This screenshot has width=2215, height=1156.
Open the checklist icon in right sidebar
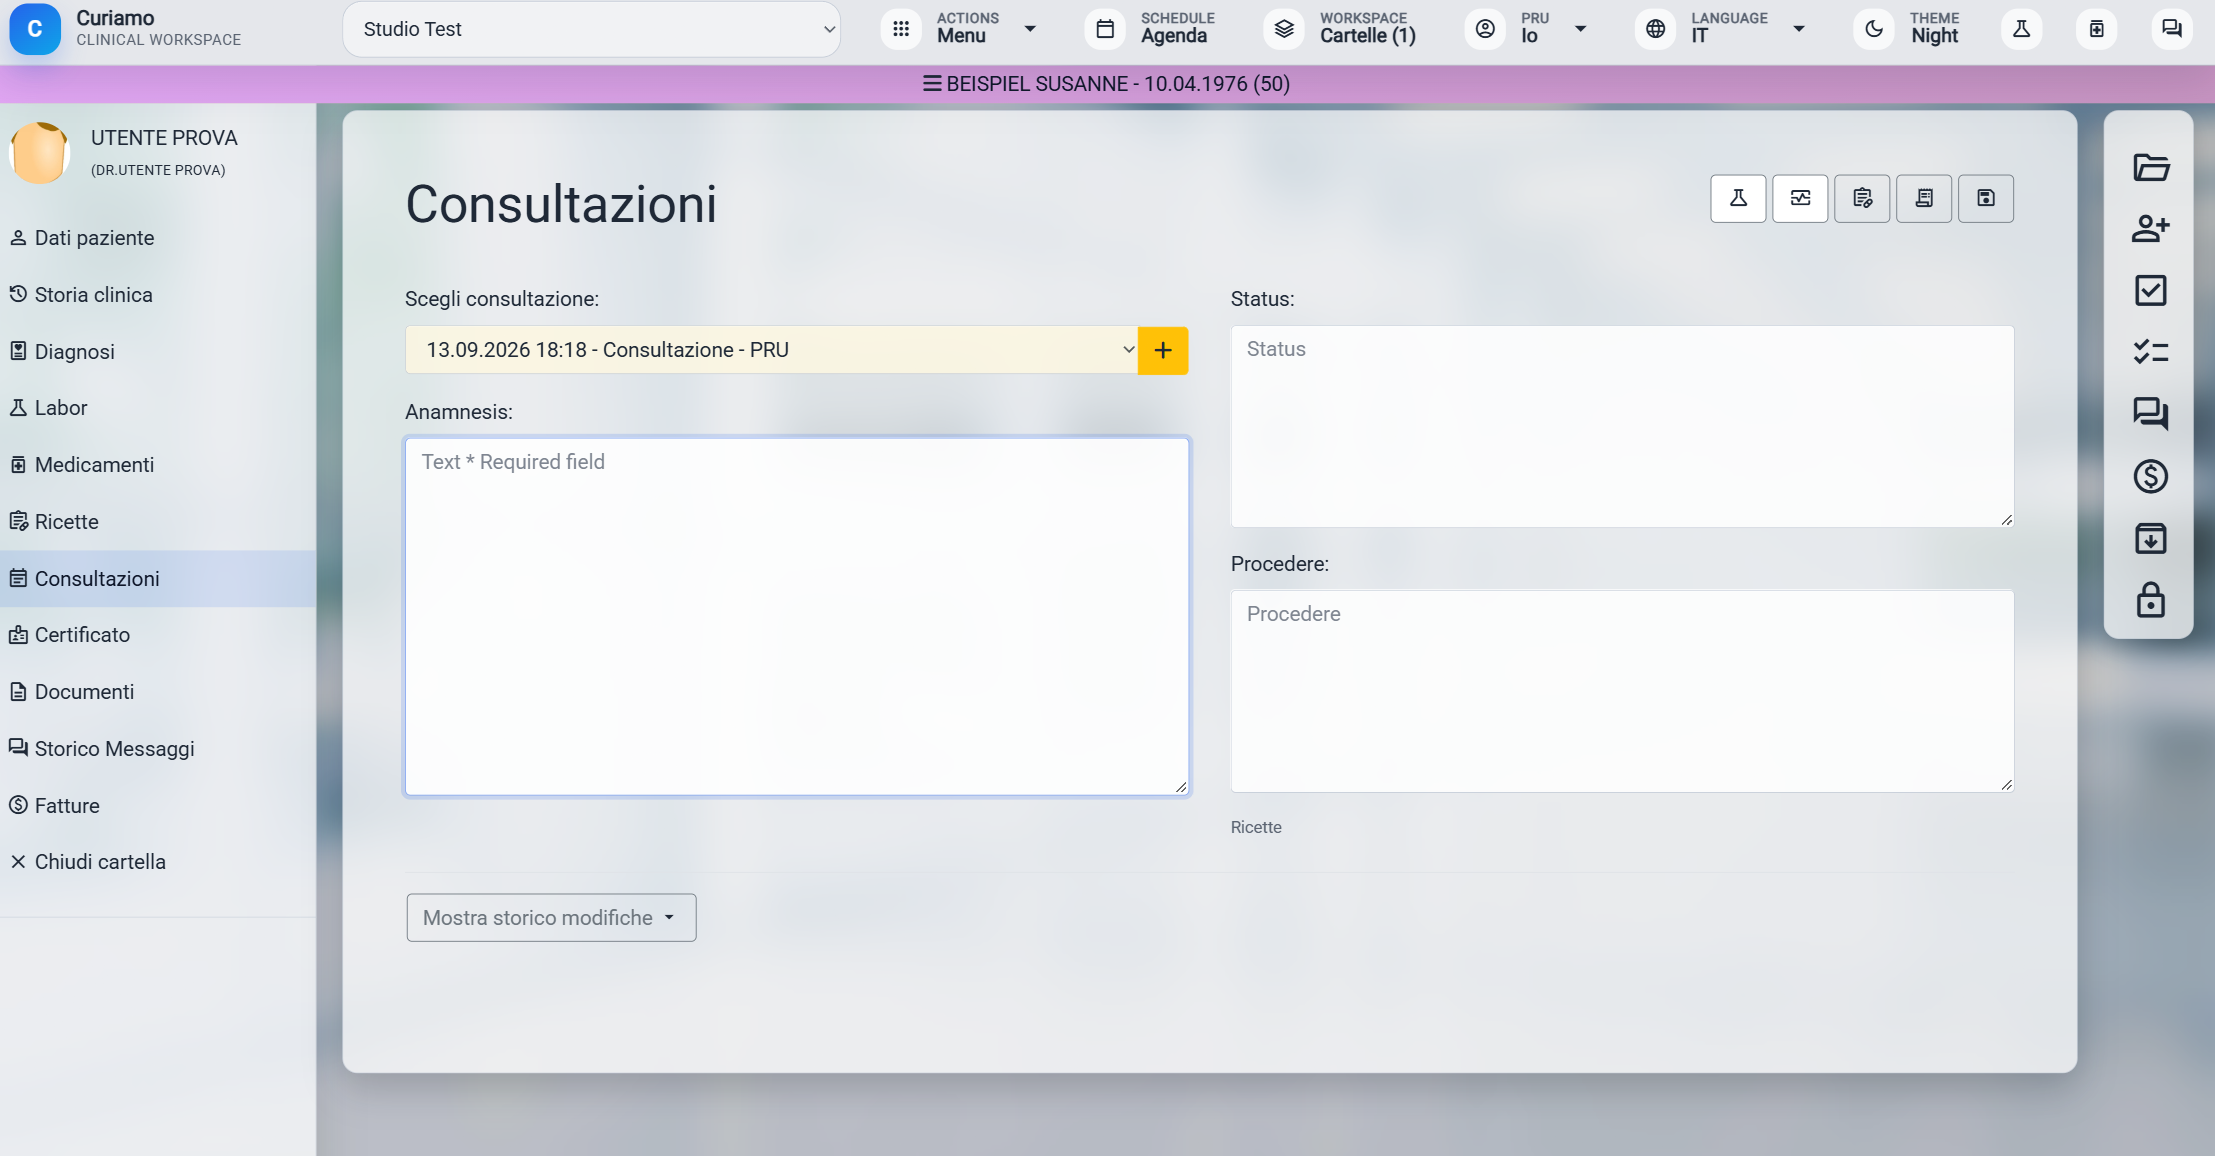pos(2150,352)
